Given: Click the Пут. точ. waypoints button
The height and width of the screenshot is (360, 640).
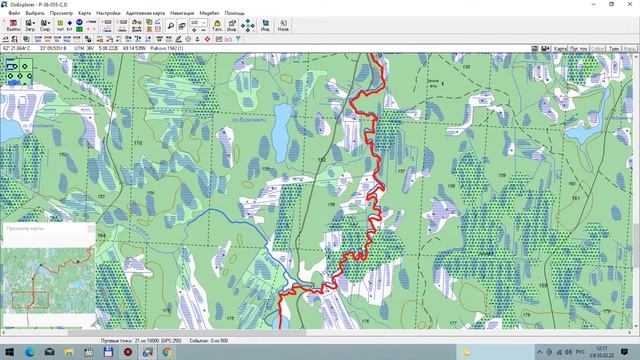Looking at the screenshot, I should (579, 49).
